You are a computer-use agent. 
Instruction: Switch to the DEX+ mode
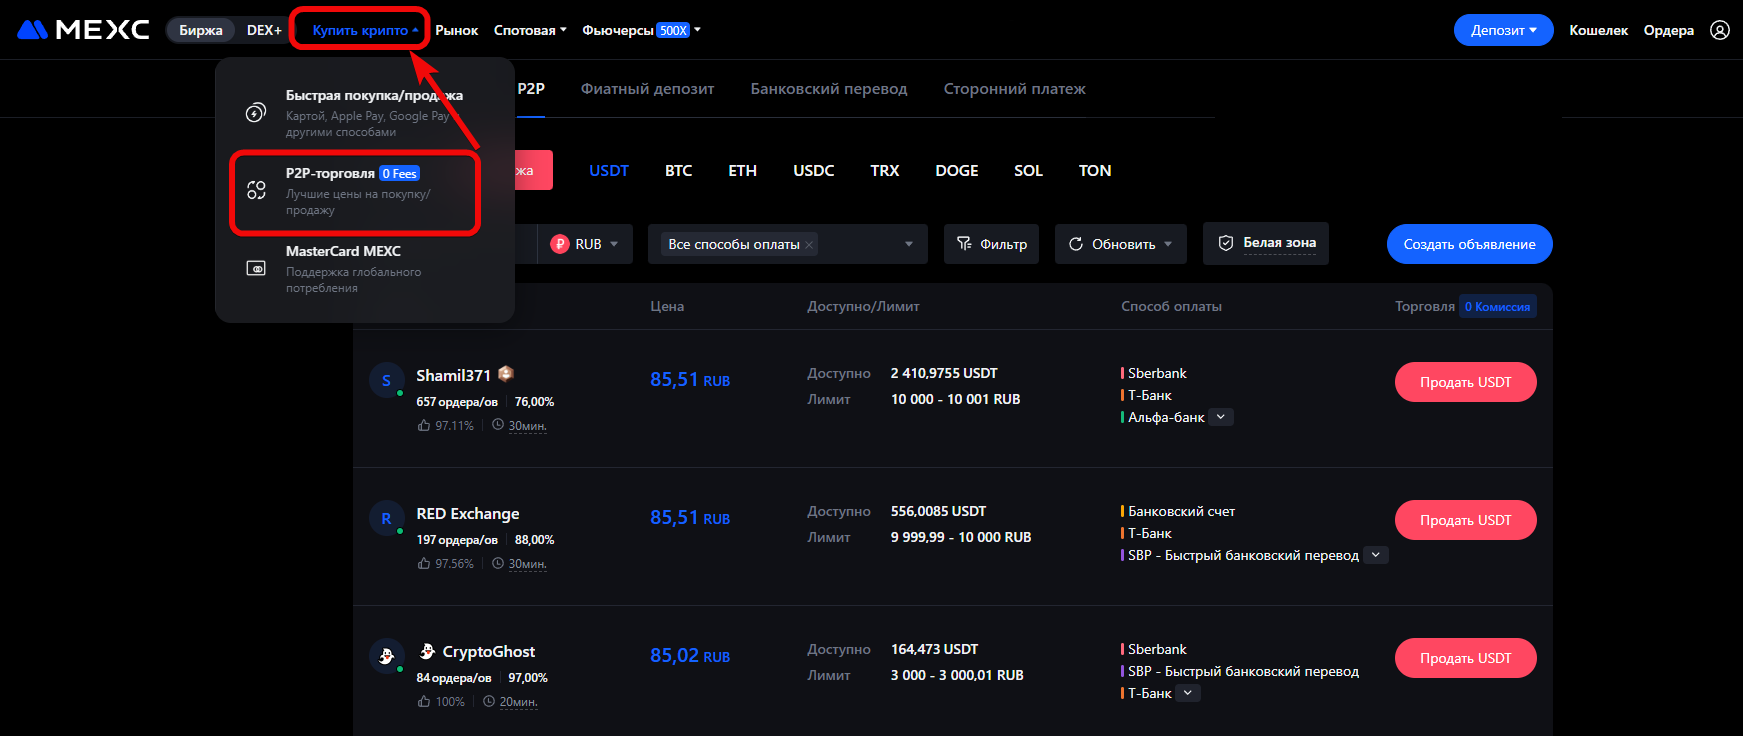tap(264, 30)
